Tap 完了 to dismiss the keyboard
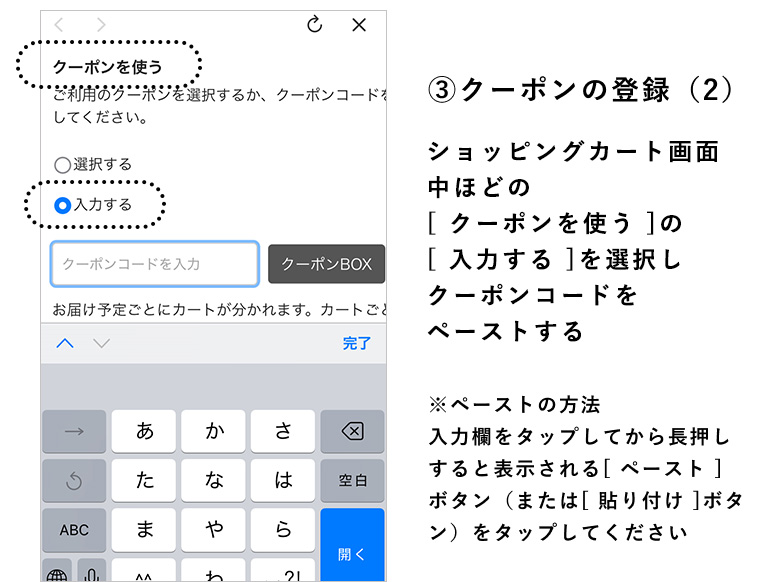The image size is (760, 582). (357, 344)
